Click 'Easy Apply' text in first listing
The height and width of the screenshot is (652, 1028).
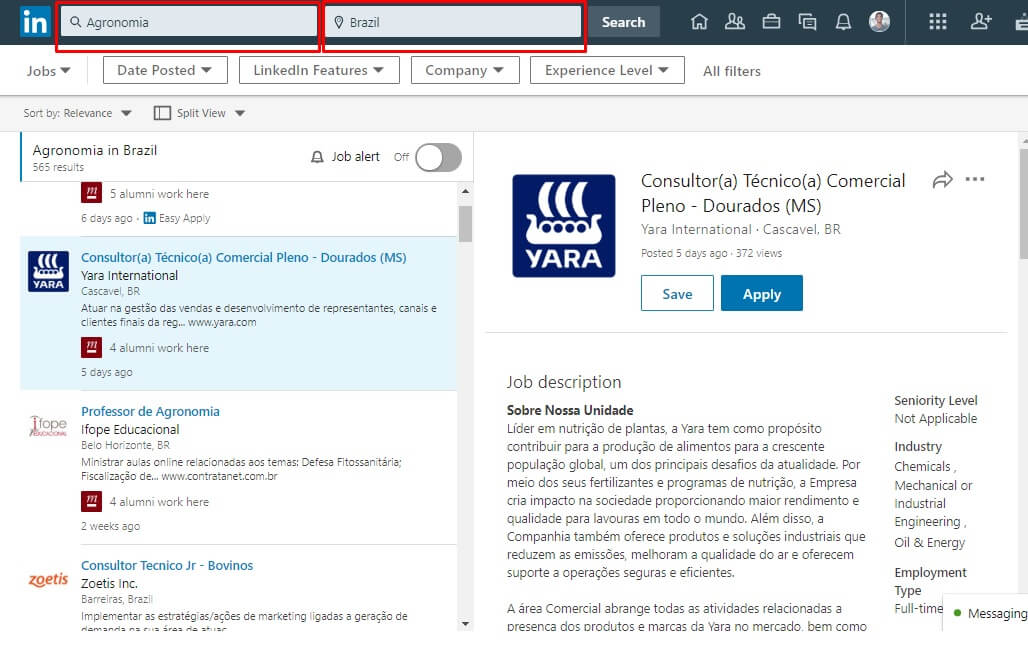[184, 218]
